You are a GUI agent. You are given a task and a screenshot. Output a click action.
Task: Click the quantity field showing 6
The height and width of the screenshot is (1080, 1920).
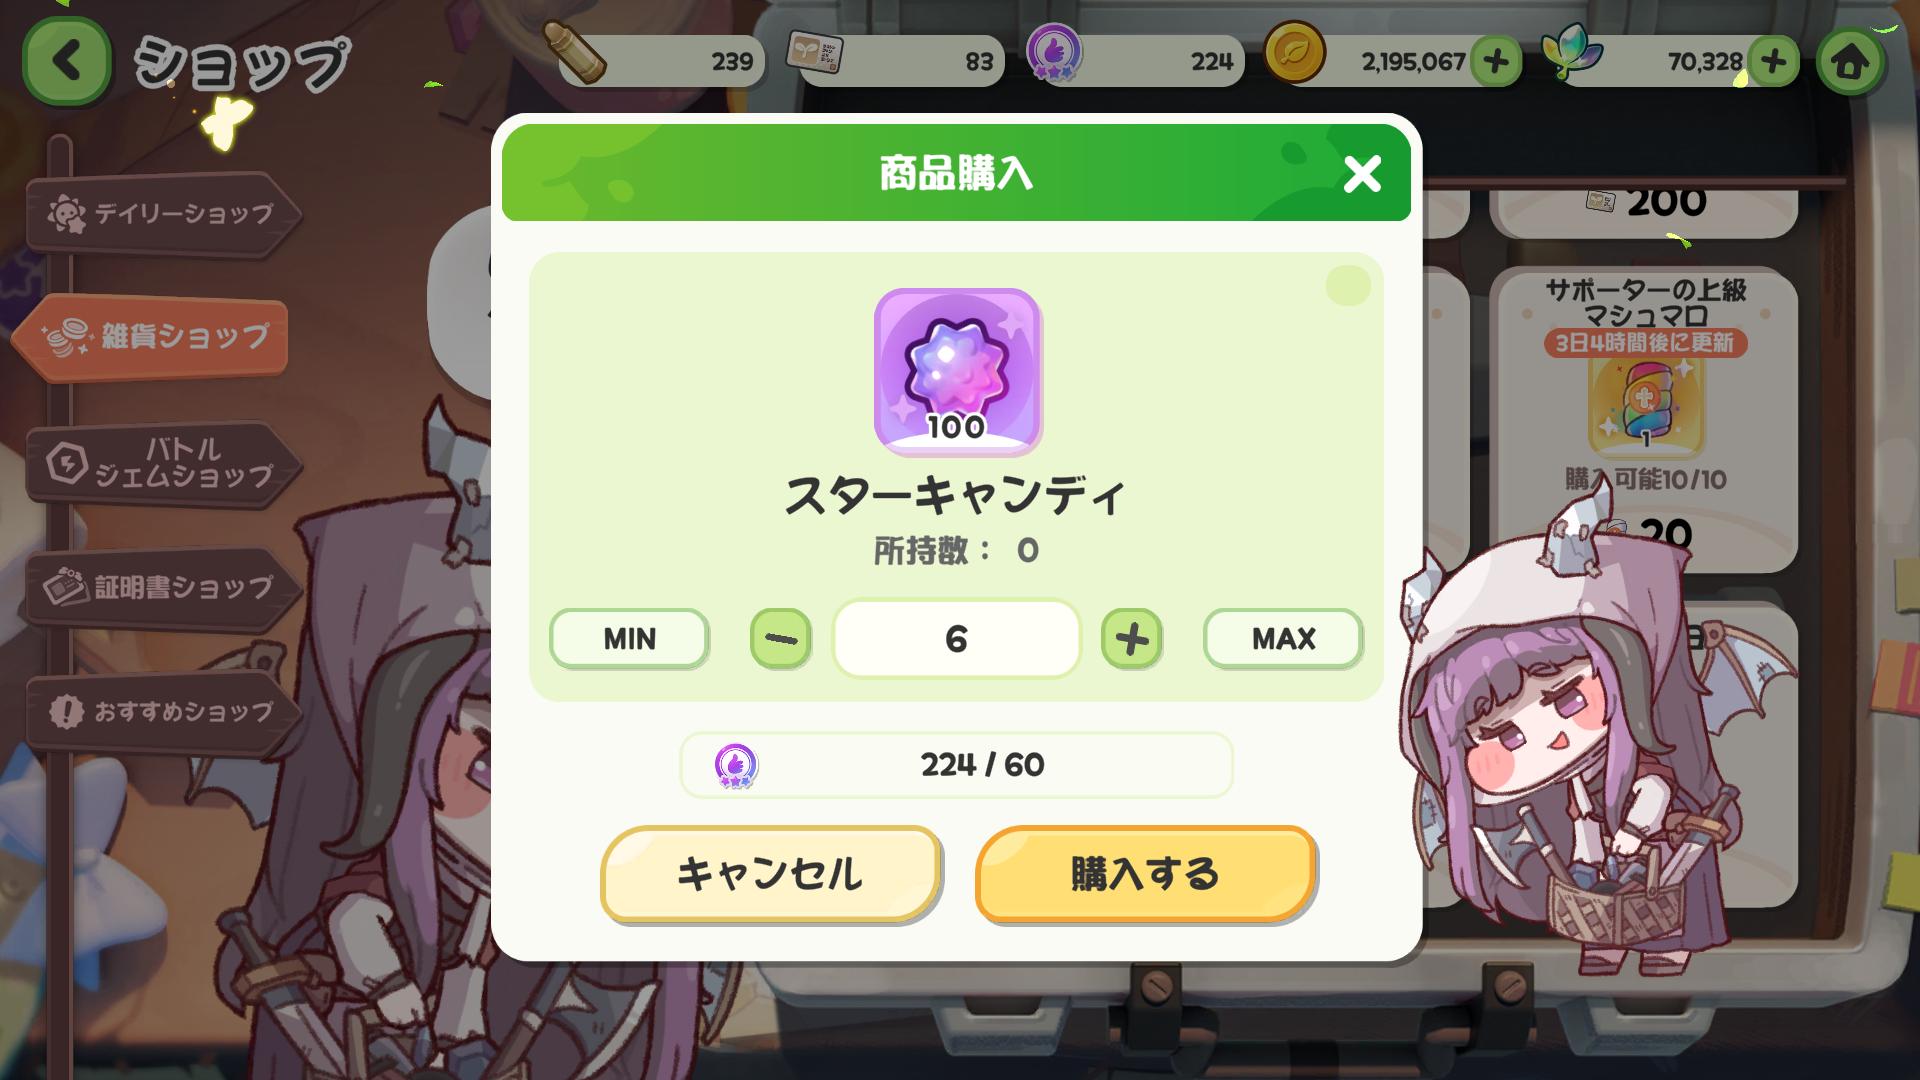tap(956, 638)
